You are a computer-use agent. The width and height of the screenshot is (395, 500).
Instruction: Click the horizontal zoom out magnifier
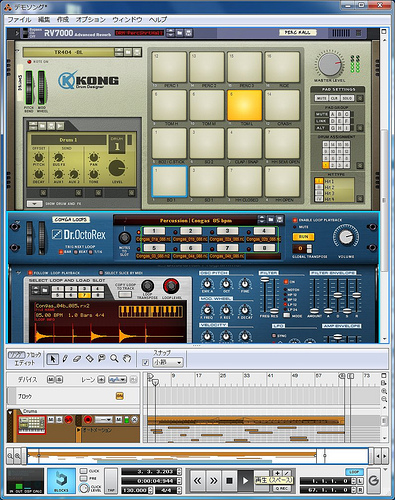(10, 456)
